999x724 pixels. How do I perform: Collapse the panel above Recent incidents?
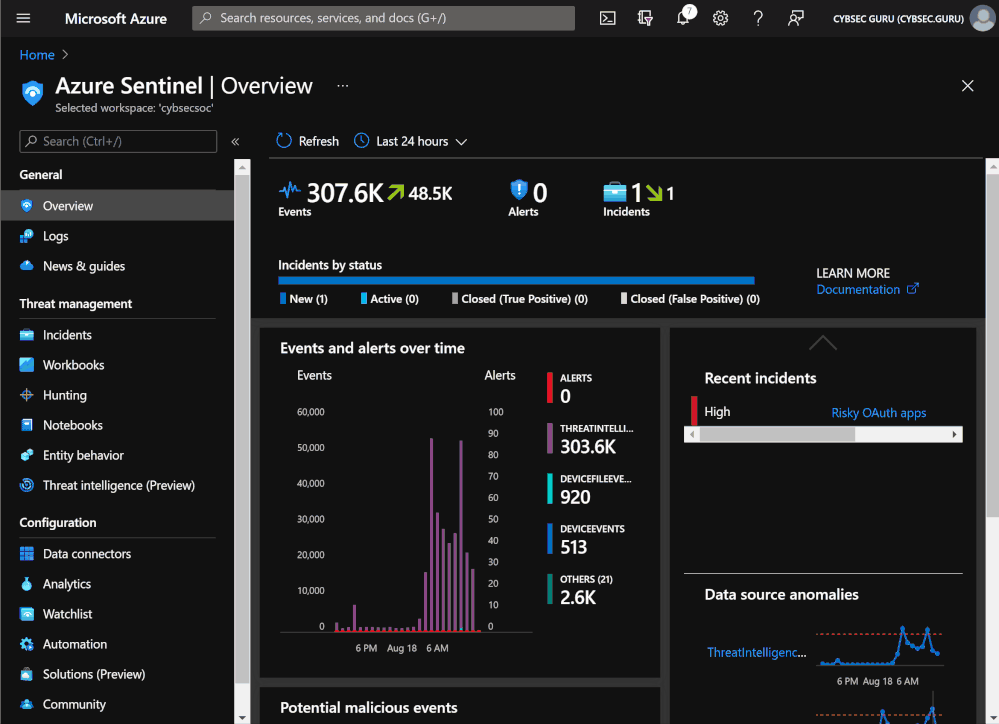(x=823, y=343)
